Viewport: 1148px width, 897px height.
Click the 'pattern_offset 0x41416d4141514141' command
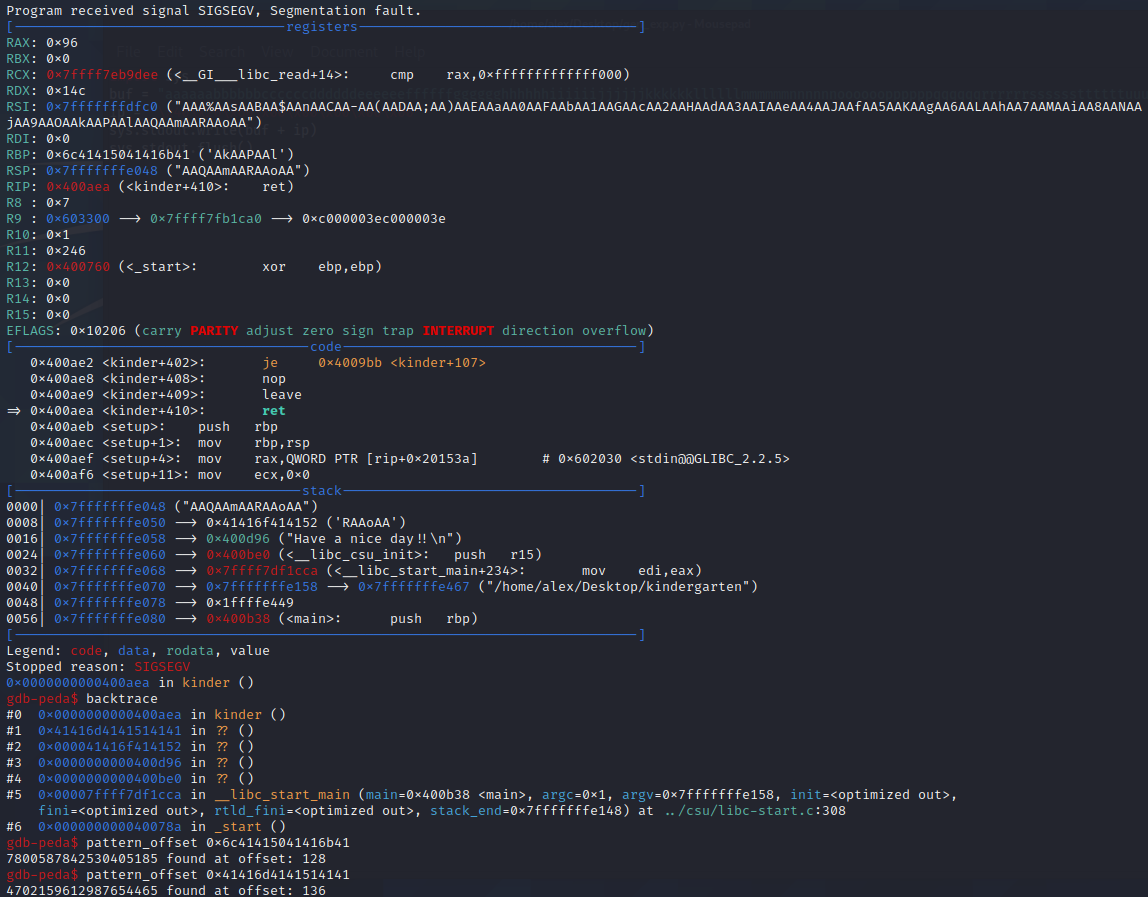tap(217, 875)
